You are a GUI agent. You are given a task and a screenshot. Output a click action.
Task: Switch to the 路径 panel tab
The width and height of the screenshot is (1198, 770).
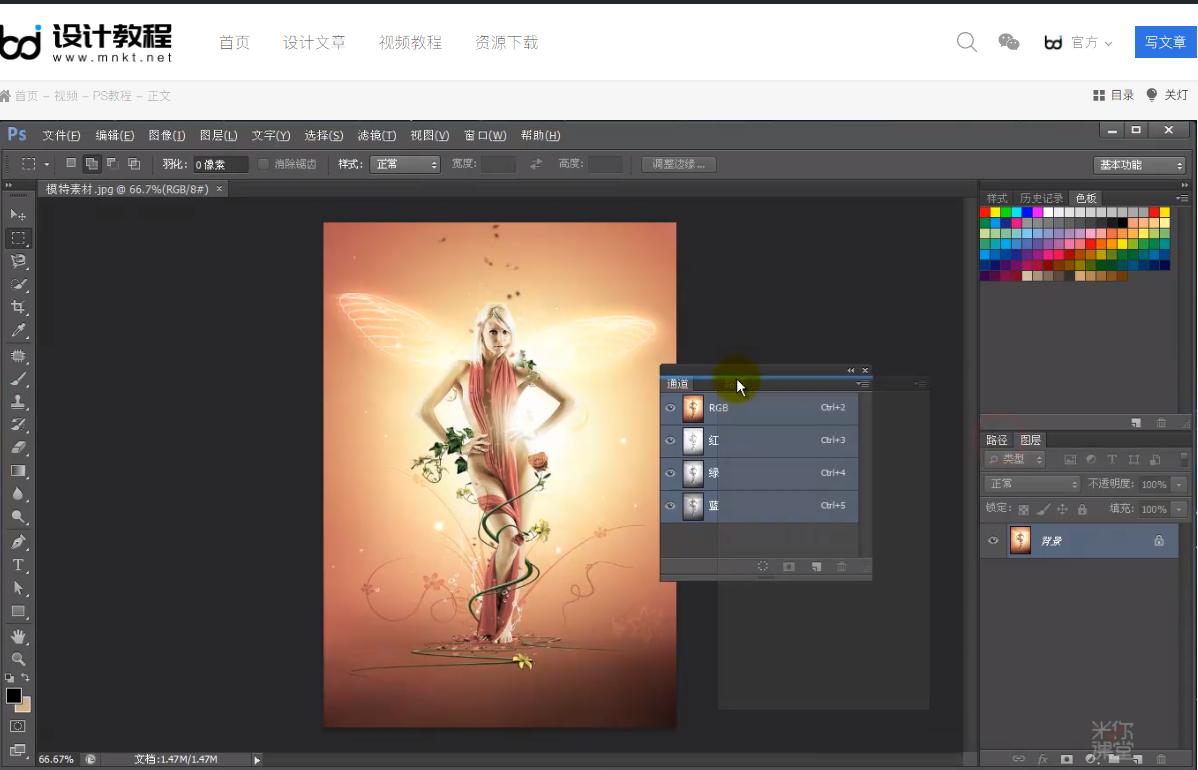click(997, 439)
